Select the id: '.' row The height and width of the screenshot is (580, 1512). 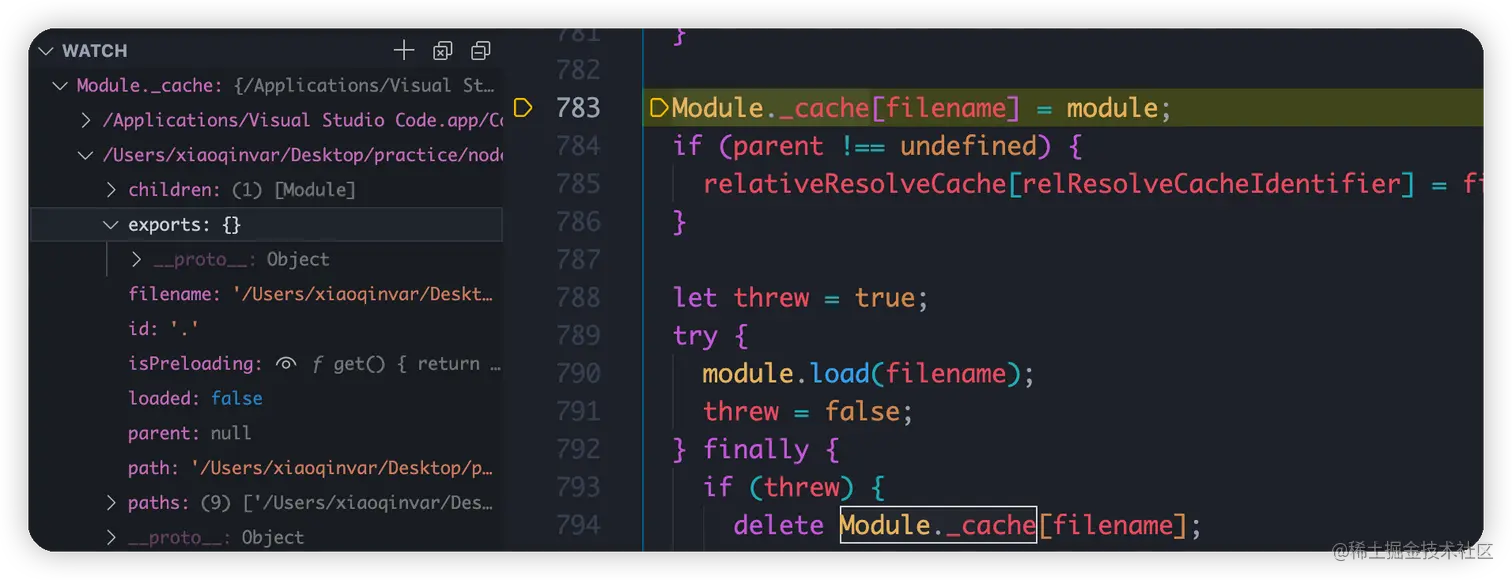coord(267,329)
